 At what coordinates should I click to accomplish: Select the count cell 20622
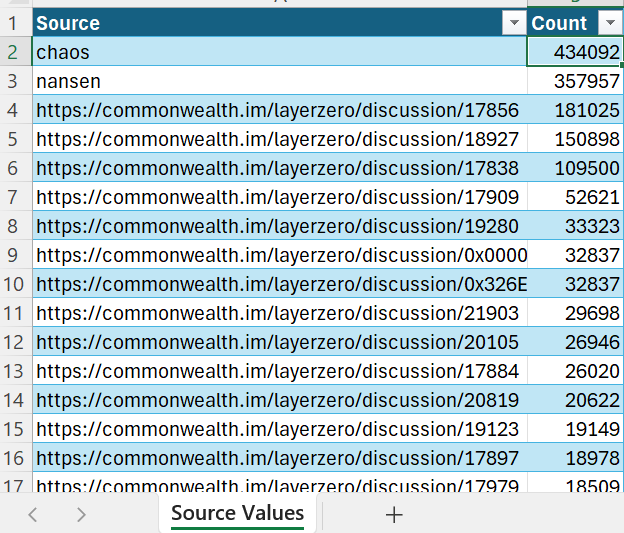click(575, 400)
